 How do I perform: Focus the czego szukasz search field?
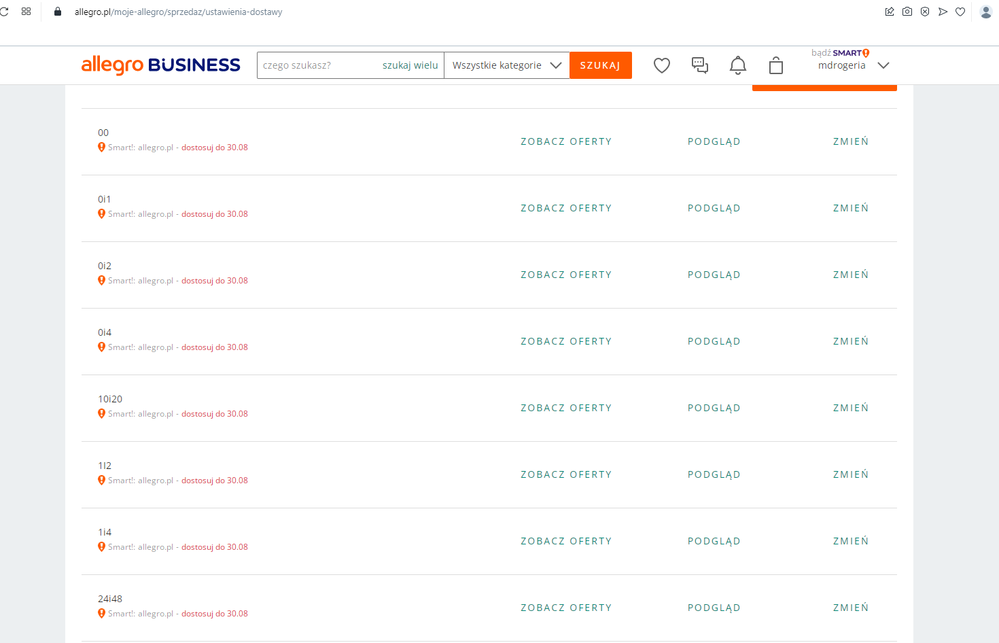tap(319, 65)
